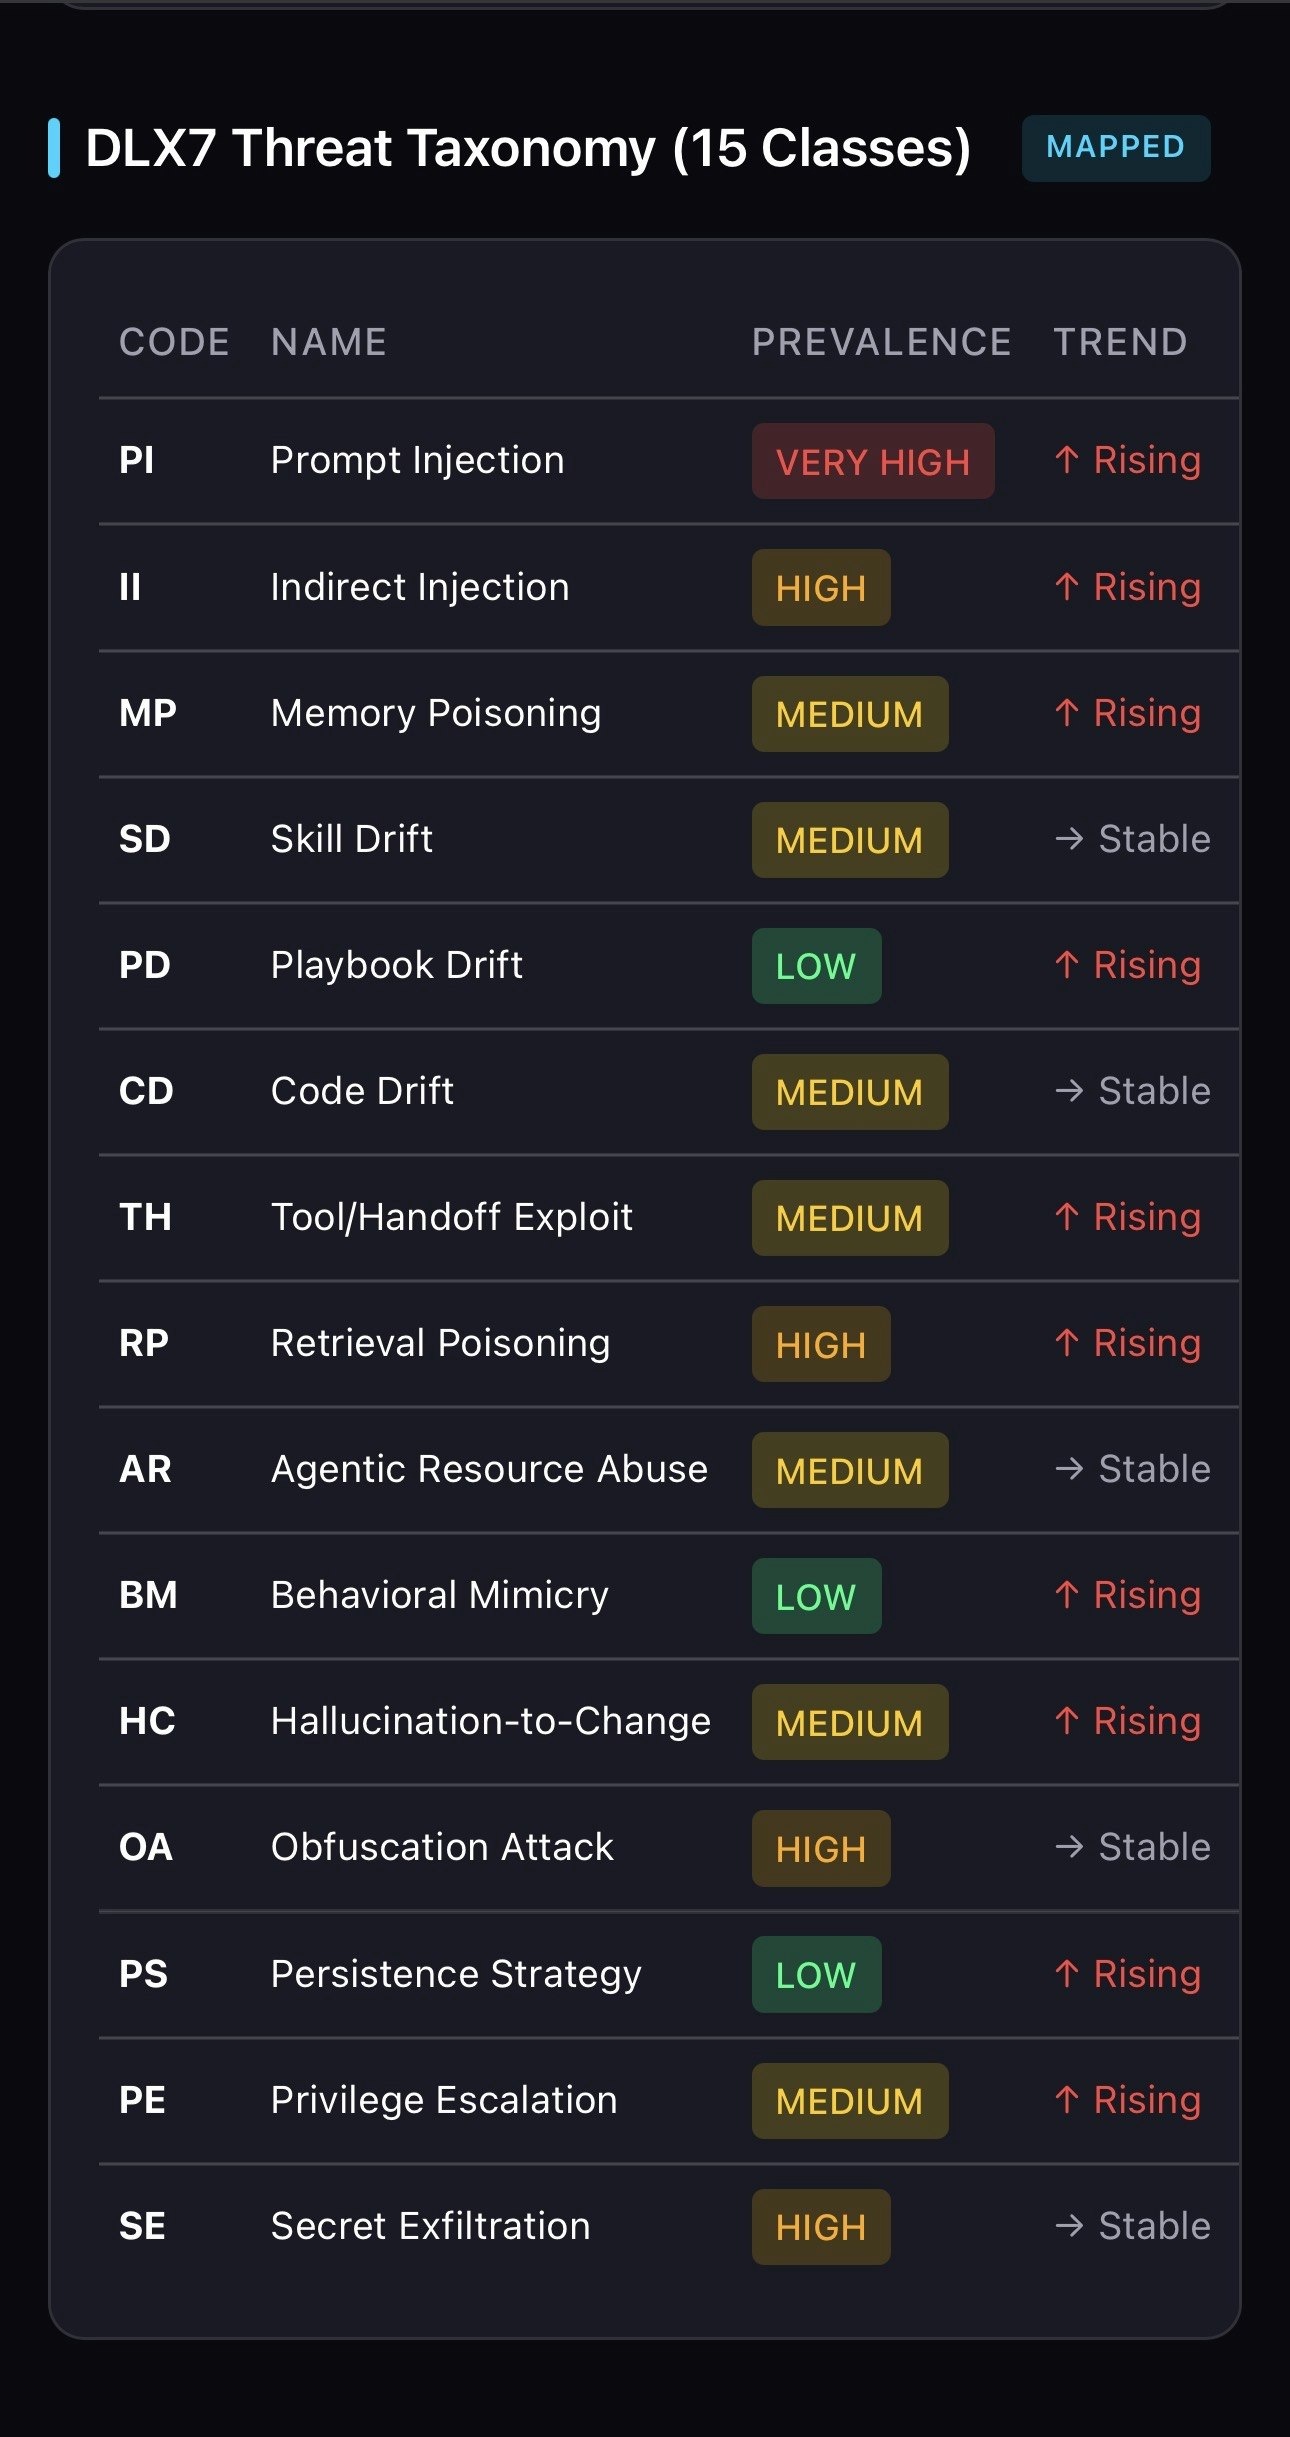Click the DLX7 Threat Taxonomy heading
This screenshot has height=2437, width=1290.
coord(527,148)
